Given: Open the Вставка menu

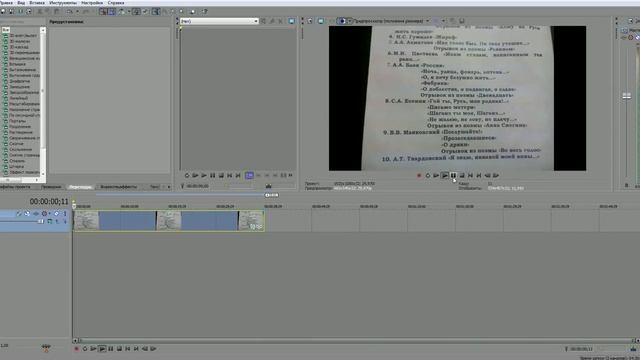Looking at the screenshot, I should [37, 3].
